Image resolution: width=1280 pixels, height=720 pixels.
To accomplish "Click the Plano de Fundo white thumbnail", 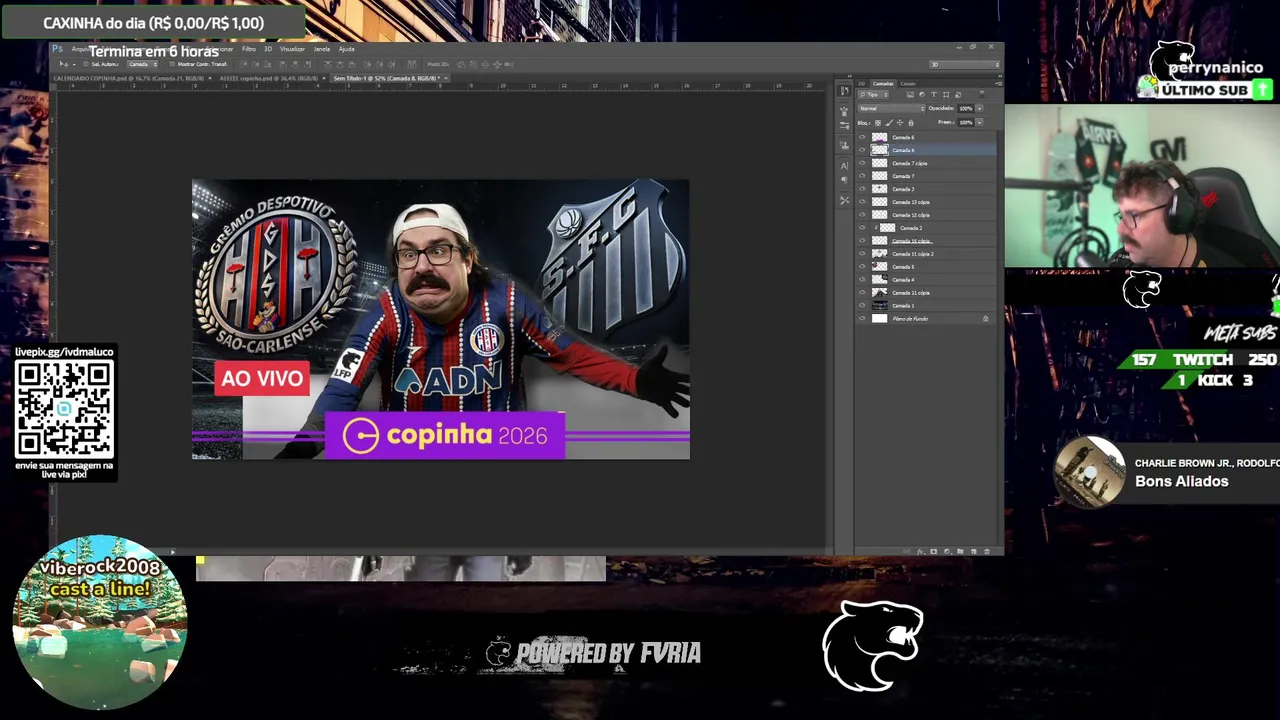I will [880, 319].
